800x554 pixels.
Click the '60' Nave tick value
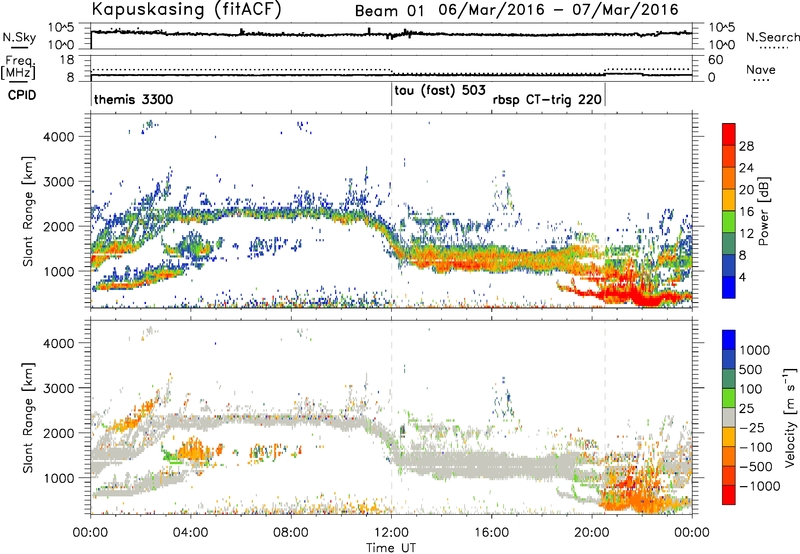coord(716,60)
